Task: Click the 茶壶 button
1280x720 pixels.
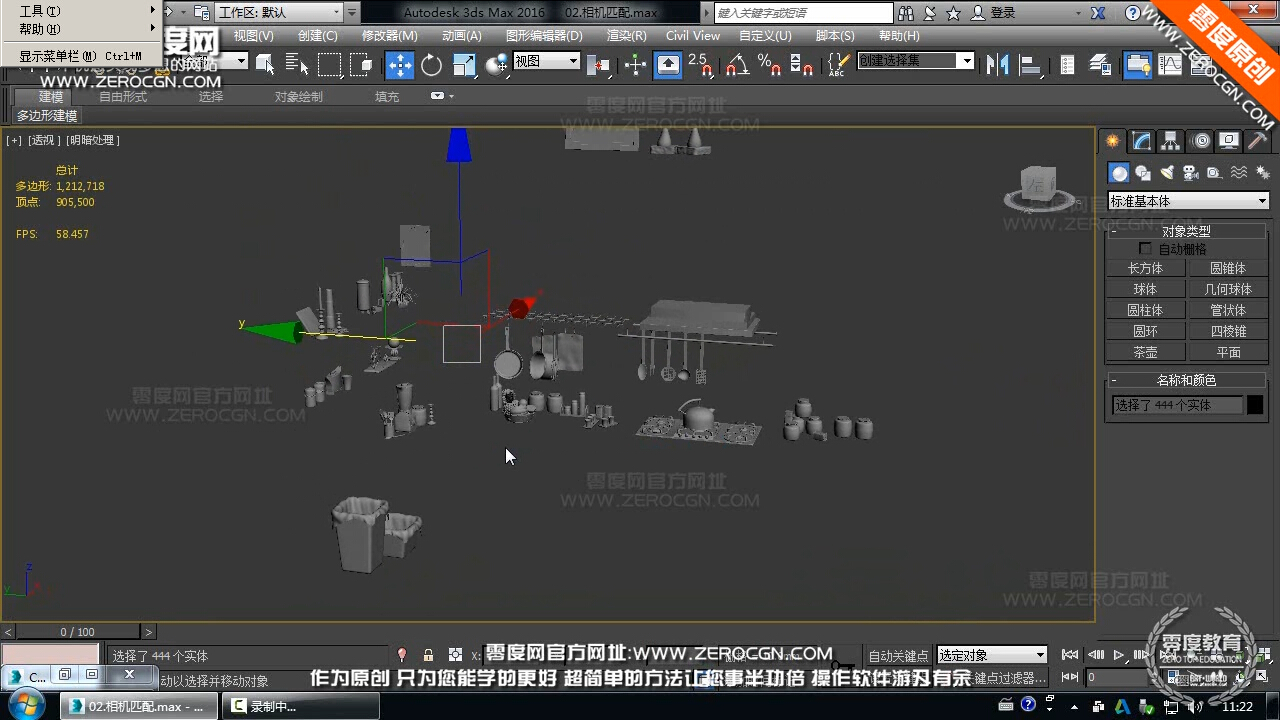Action: pyautogui.click(x=1146, y=352)
